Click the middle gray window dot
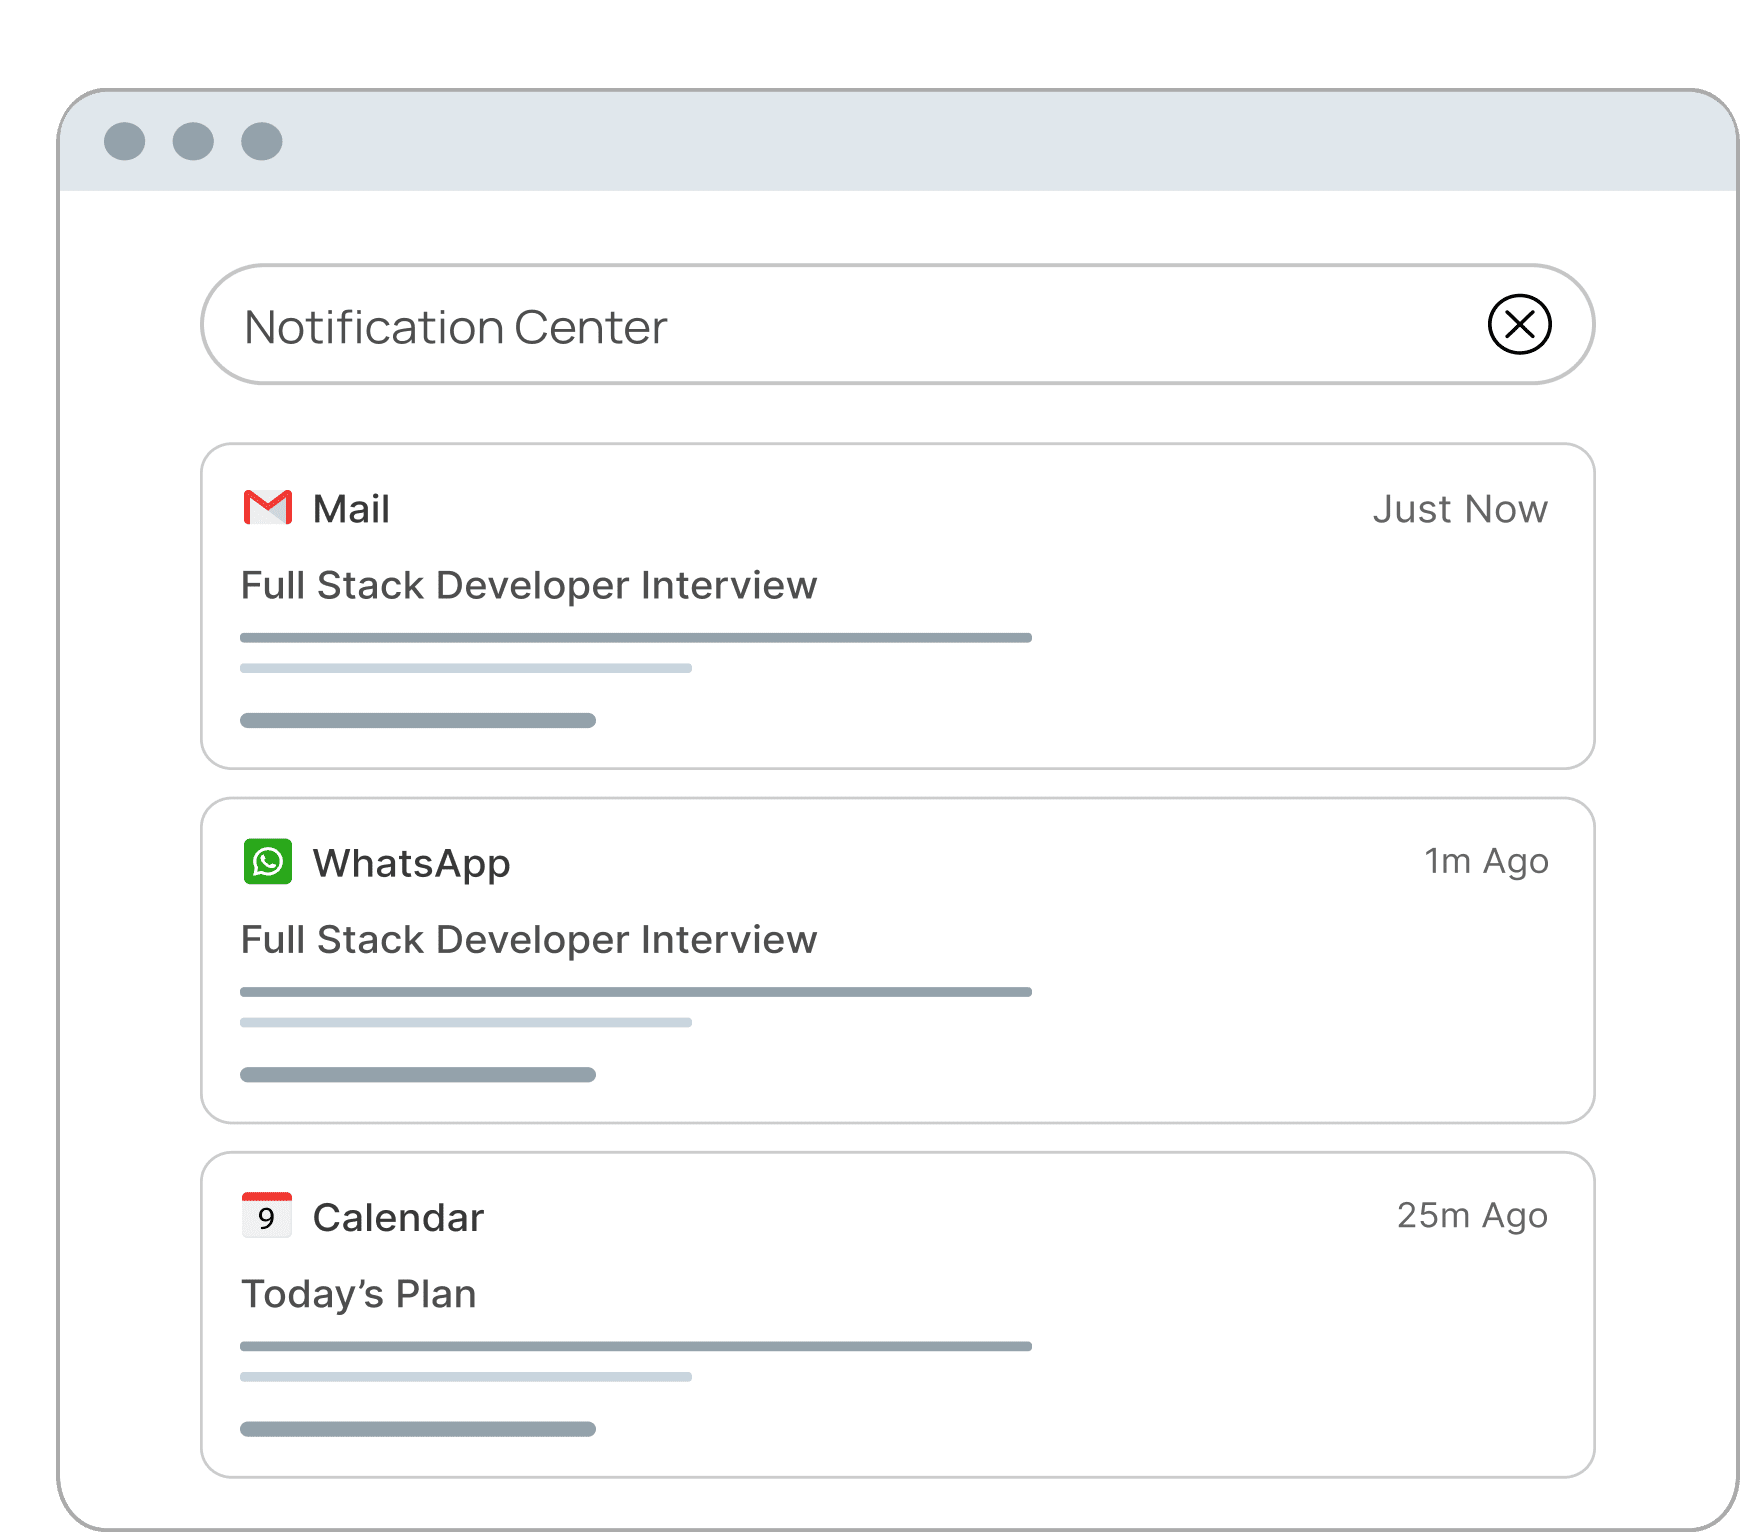The width and height of the screenshot is (1740, 1532). (193, 142)
